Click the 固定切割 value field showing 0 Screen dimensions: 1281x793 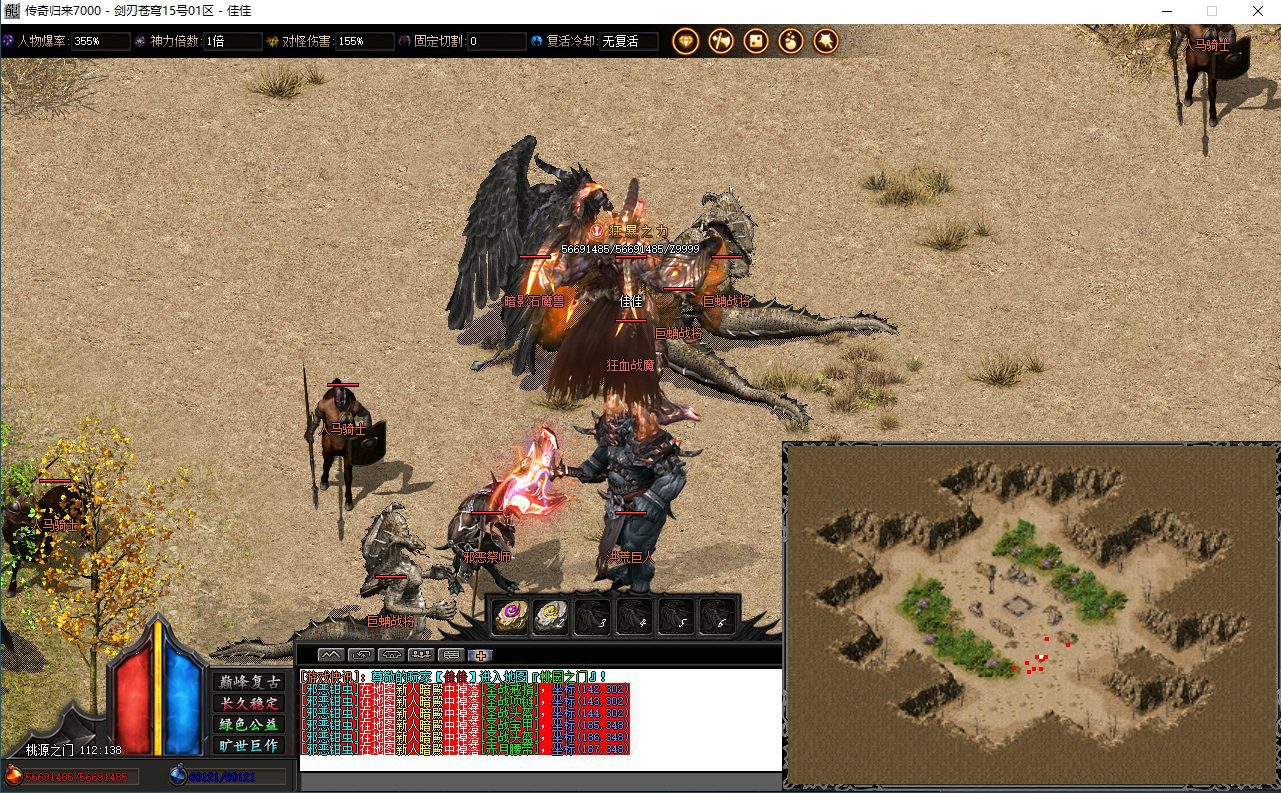point(497,41)
